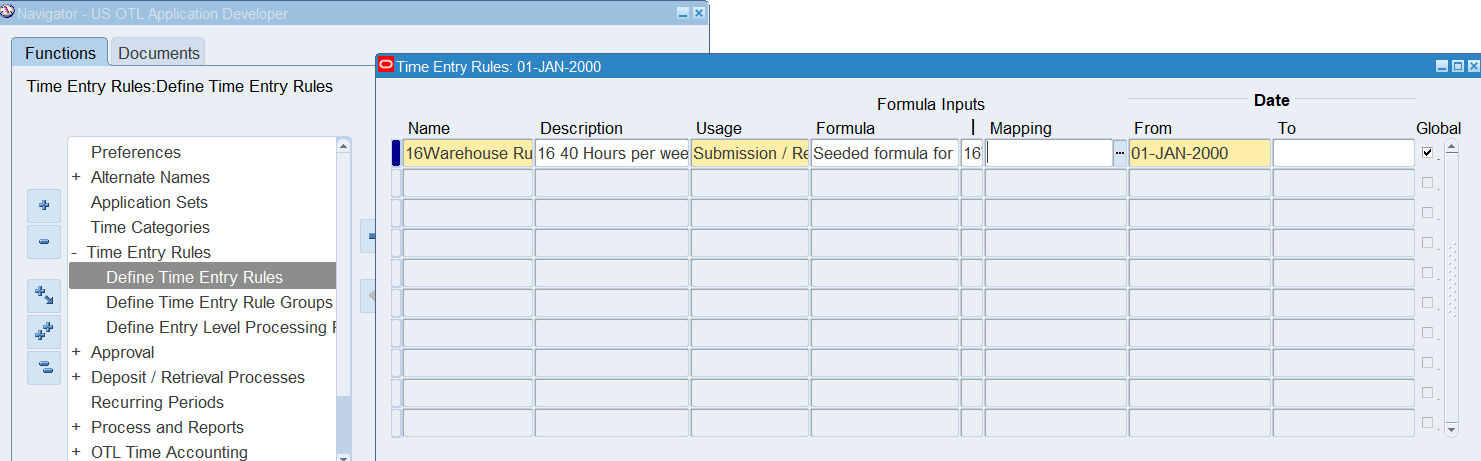Switch to the Documents tab
Image resolution: width=1481 pixels, height=461 pixels.
point(158,53)
